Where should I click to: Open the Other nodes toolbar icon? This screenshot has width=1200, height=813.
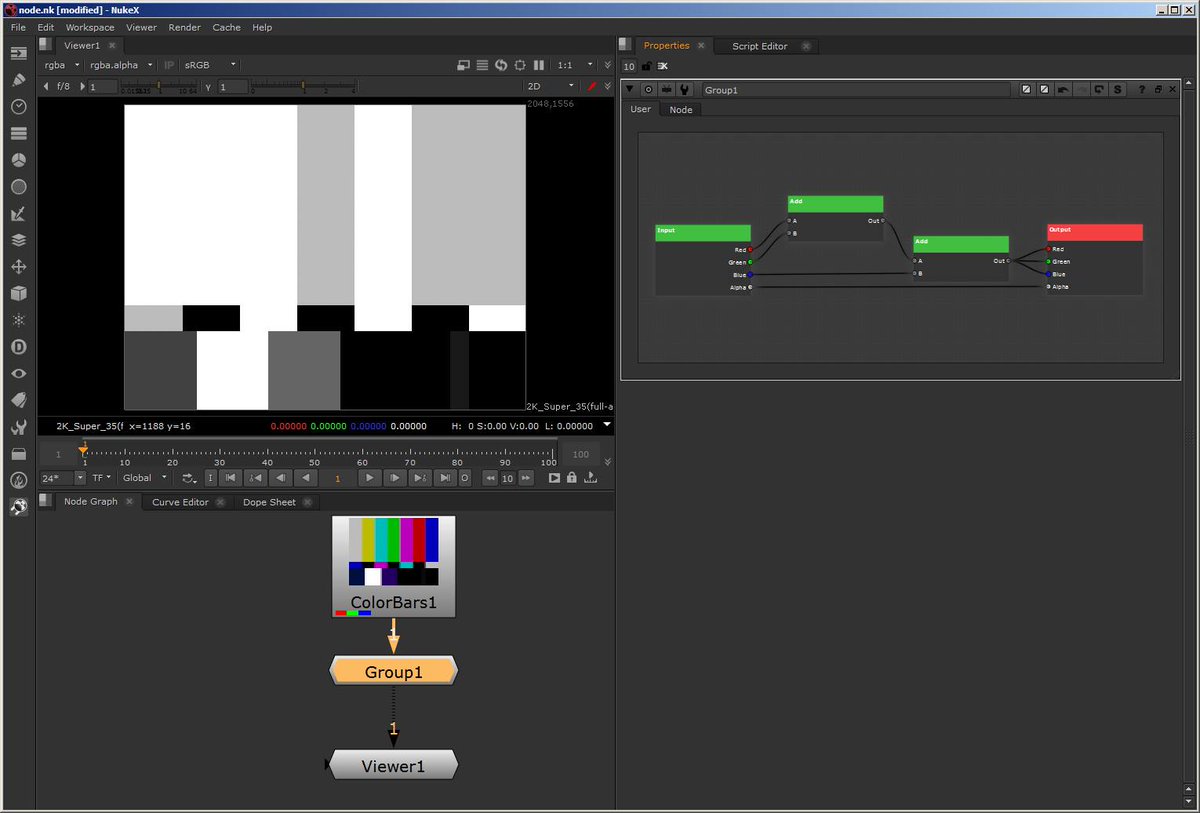(x=18, y=454)
